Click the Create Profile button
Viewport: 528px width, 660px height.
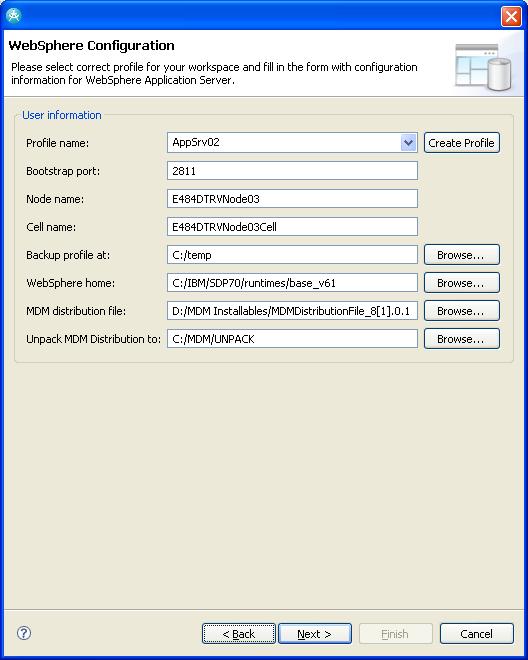coord(461,143)
